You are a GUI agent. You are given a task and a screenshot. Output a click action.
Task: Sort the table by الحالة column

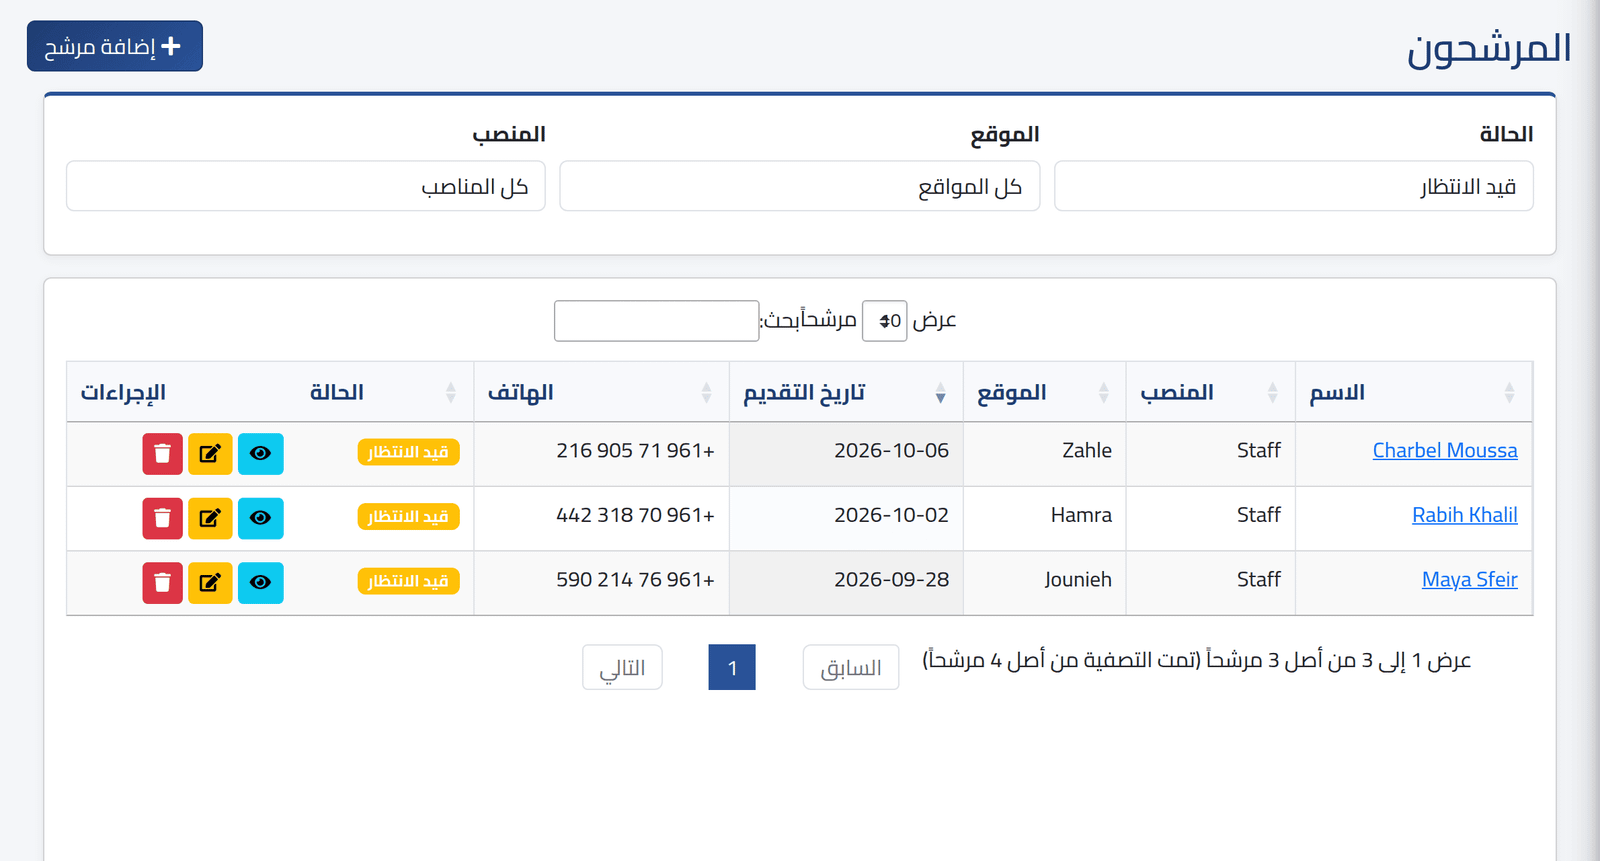click(385, 392)
